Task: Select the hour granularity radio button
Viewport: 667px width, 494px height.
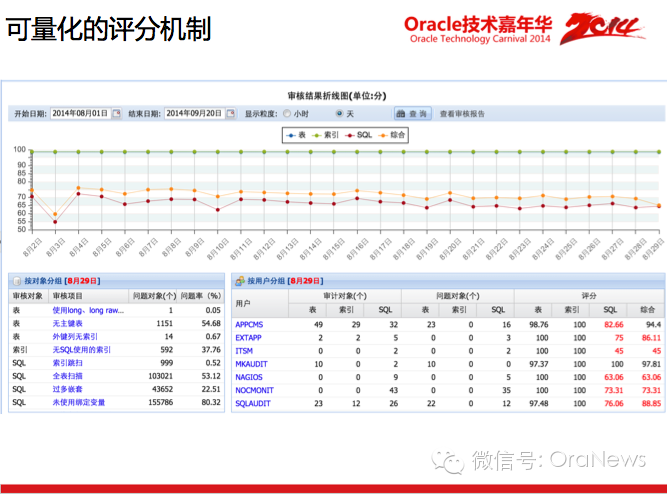Action: [287, 114]
